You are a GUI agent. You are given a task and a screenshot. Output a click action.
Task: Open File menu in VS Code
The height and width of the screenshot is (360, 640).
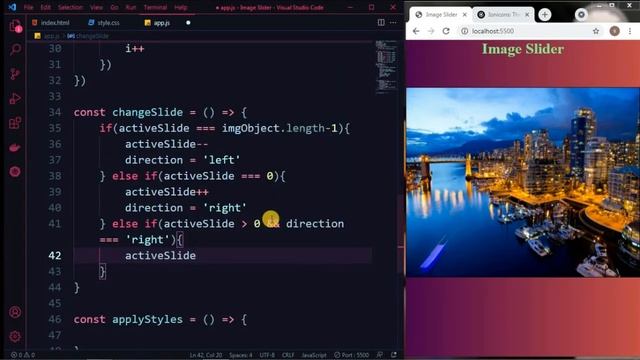pos(29,7)
